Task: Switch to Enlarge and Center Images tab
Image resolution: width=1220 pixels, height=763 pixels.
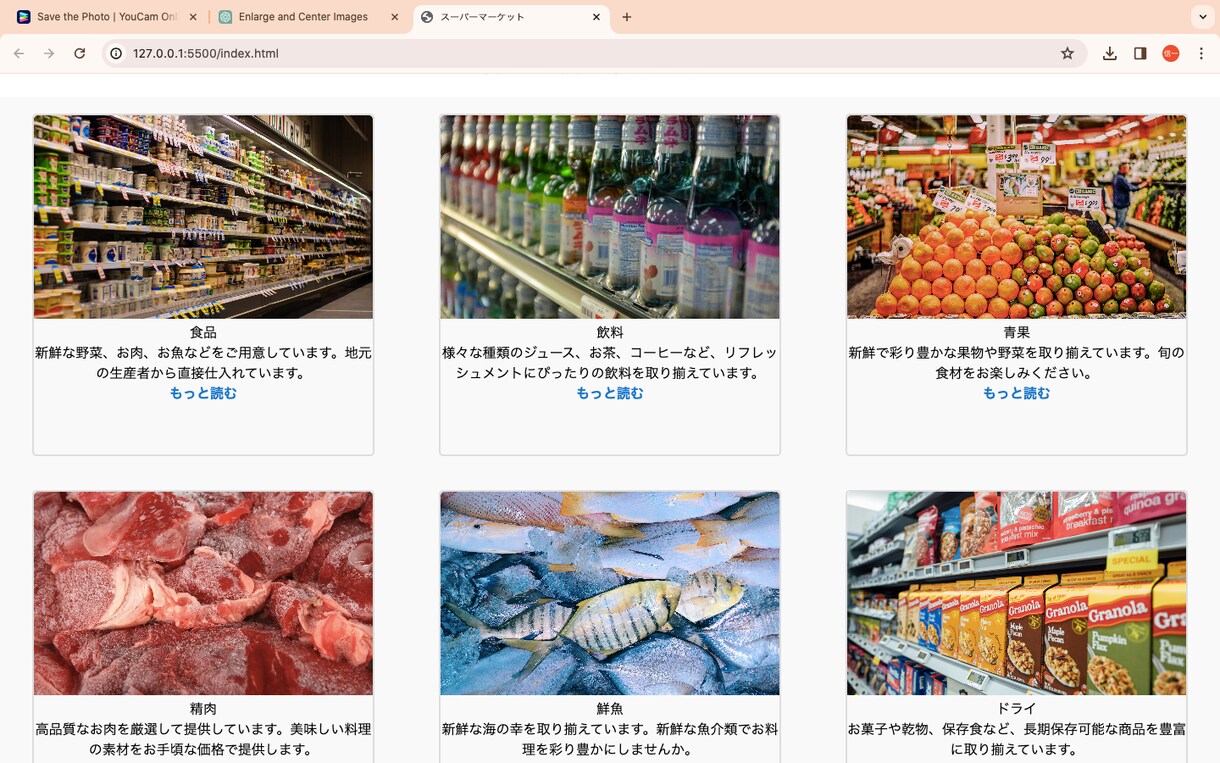Action: point(309,17)
